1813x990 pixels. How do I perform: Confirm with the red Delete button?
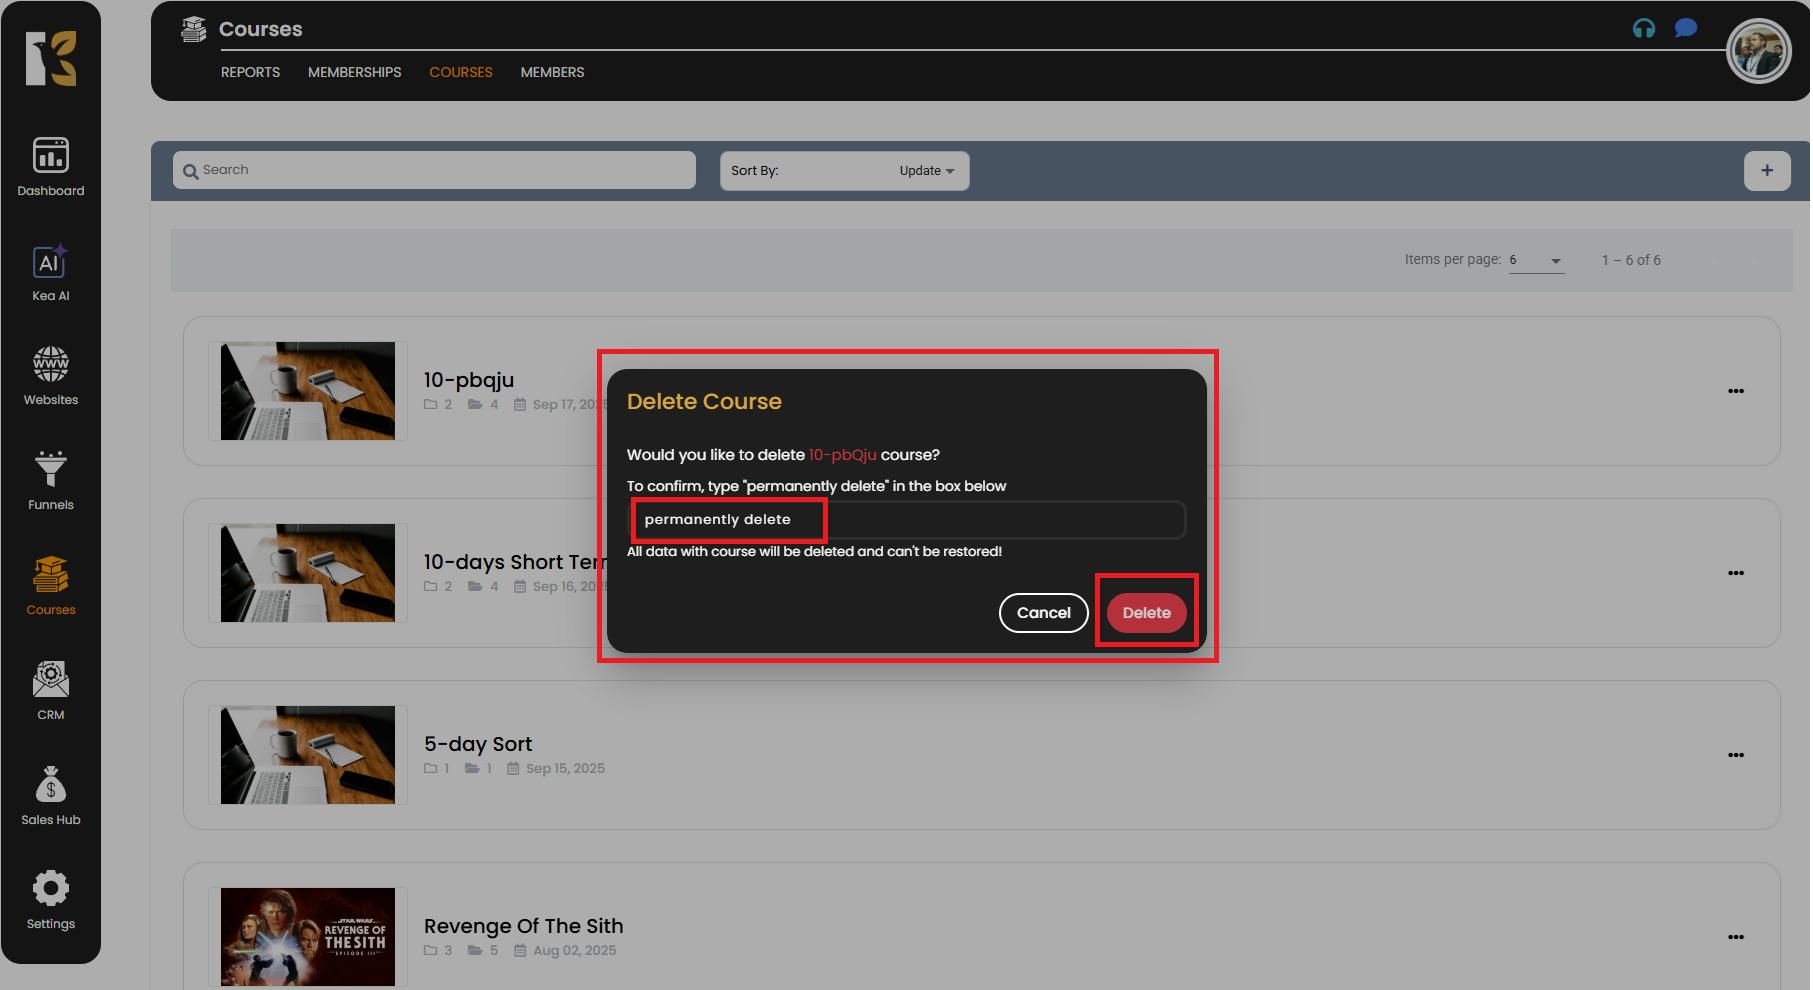coord(1146,613)
